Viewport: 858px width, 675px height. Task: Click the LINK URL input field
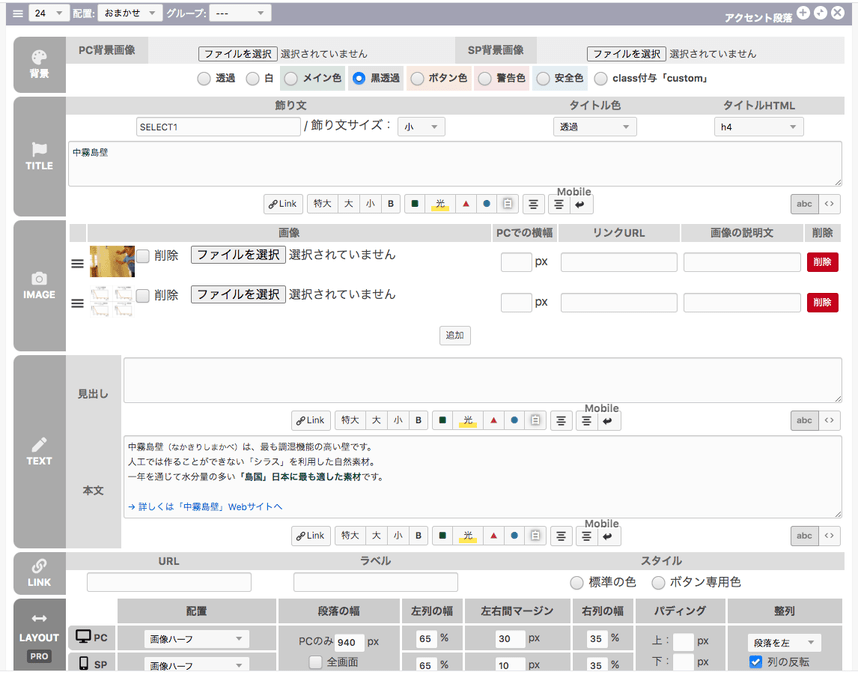click(x=169, y=582)
